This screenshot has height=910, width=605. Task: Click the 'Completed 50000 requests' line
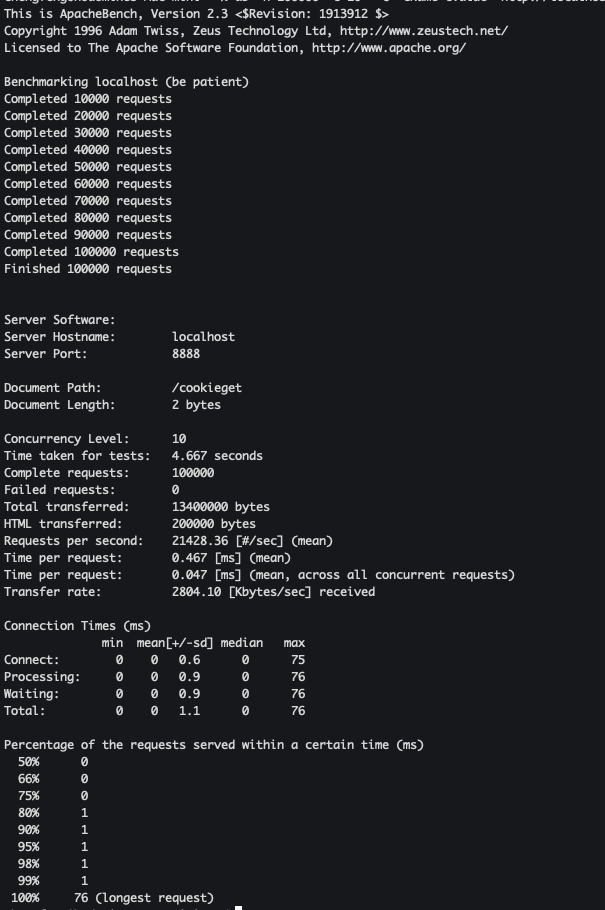(88, 167)
